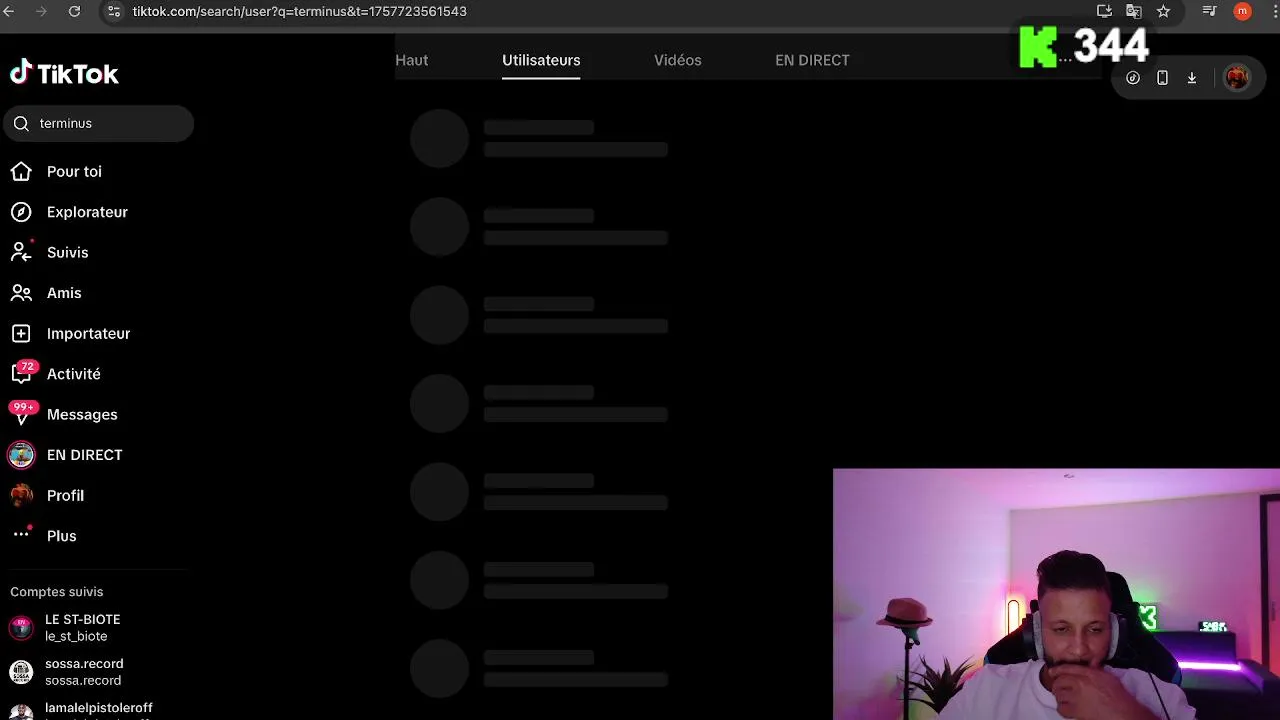Open Explorateur compass icon
The height and width of the screenshot is (720, 1280).
coord(21,212)
